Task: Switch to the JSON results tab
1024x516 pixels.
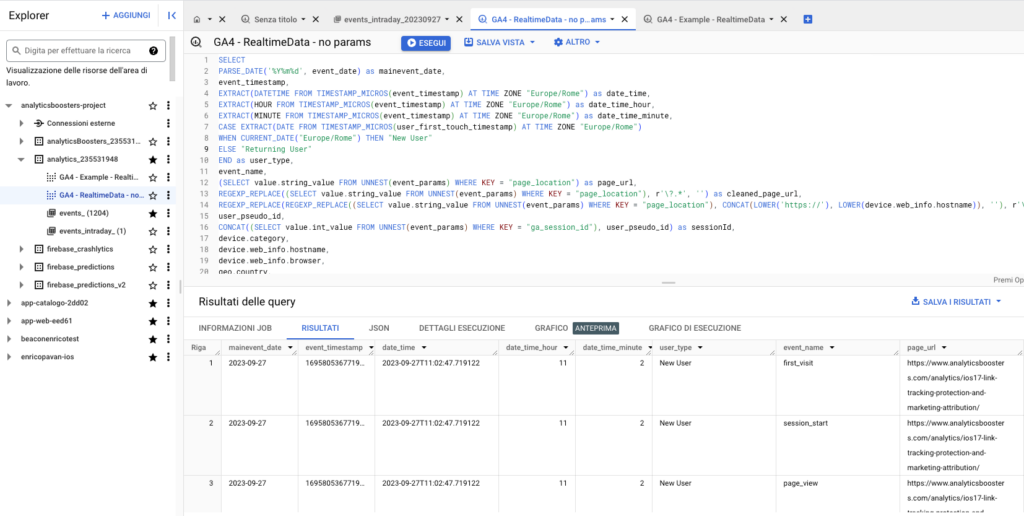Action: [379, 328]
